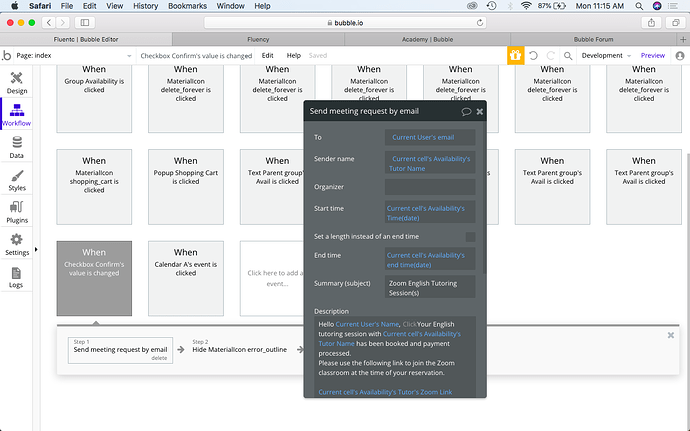Switch to the Bubble Forum tab
690x431 pixels.
(593, 39)
